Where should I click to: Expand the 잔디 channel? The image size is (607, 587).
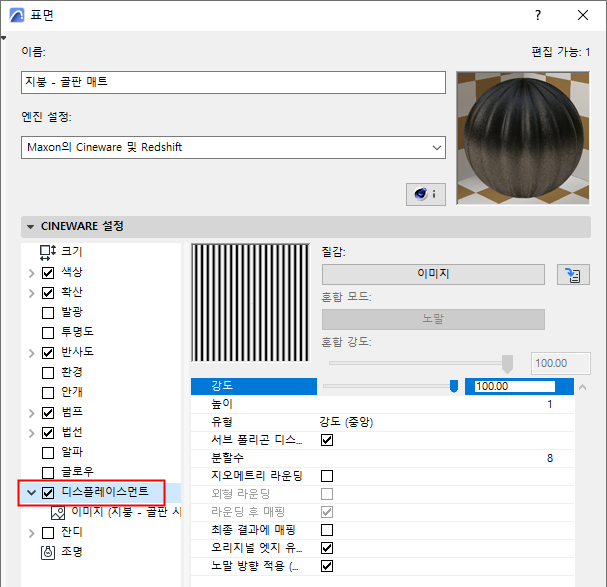[32, 533]
